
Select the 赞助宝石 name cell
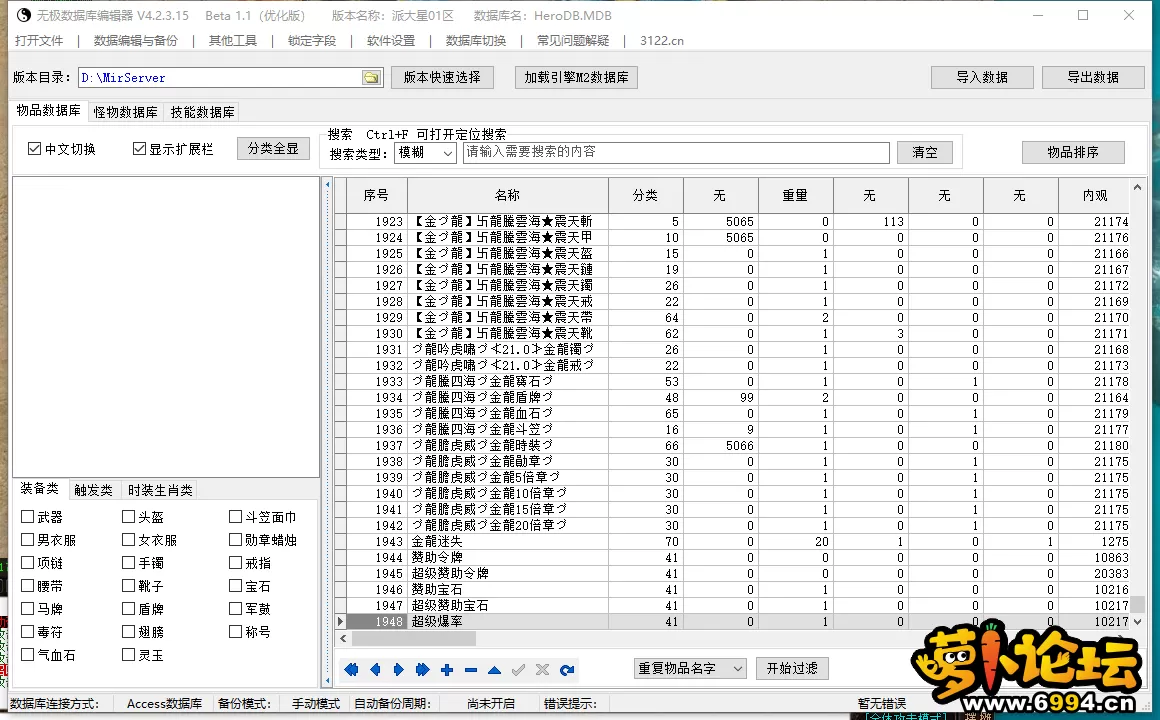point(508,590)
